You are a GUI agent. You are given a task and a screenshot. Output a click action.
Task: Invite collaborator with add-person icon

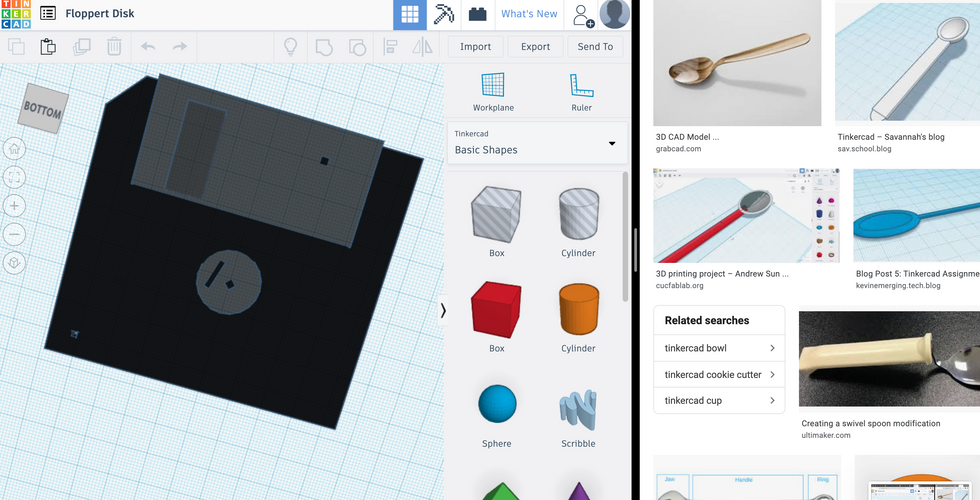582,14
